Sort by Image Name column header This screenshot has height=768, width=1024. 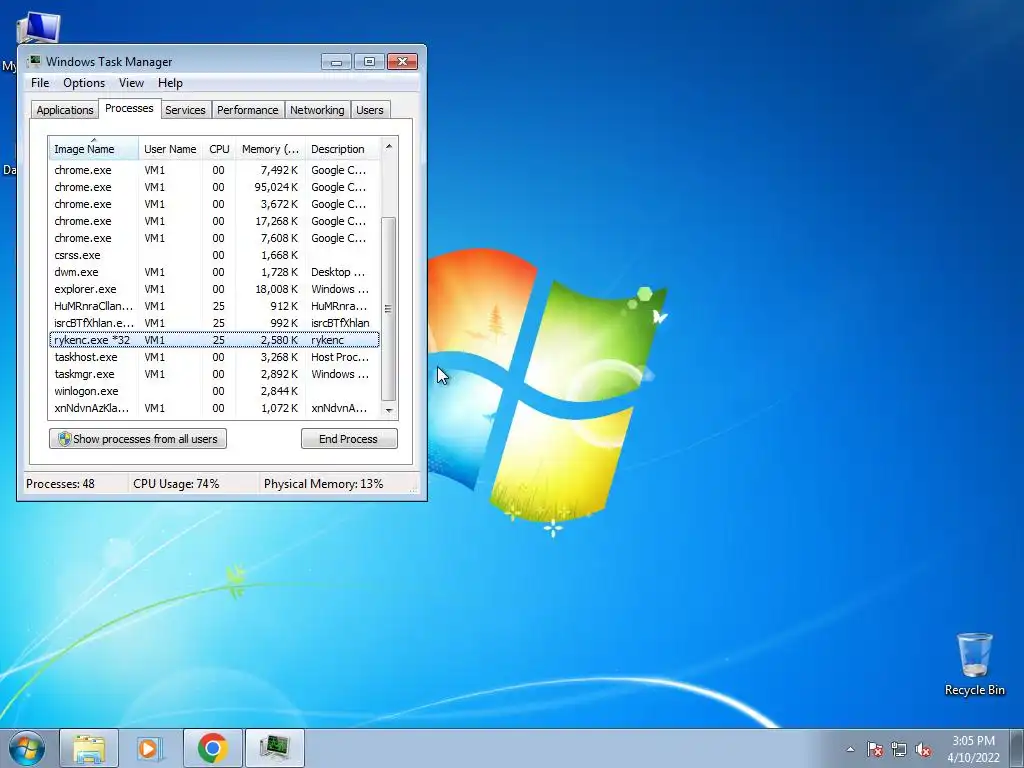pyautogui.click(x=93, y=149)
